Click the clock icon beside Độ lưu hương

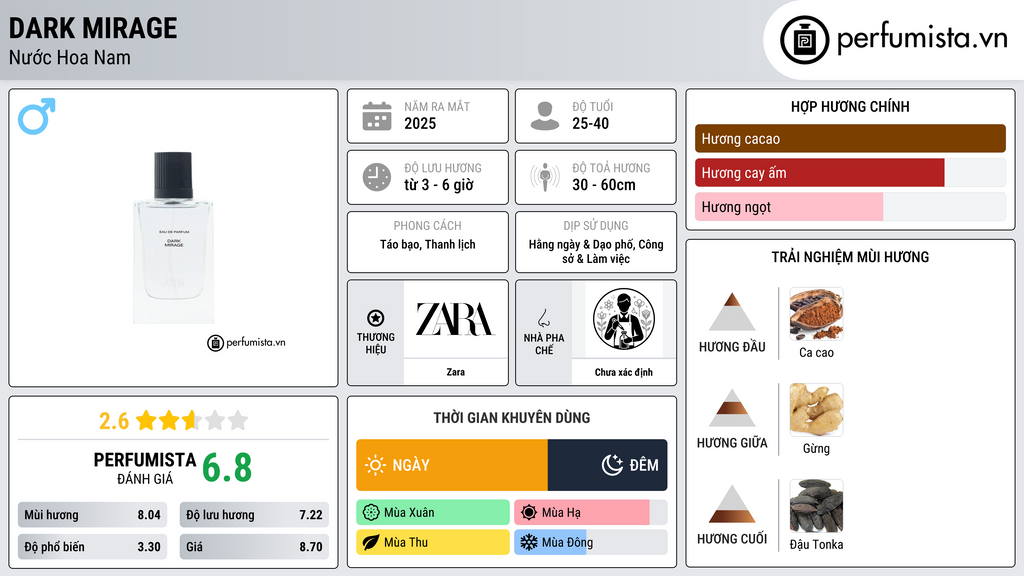(x=377, y=177)
